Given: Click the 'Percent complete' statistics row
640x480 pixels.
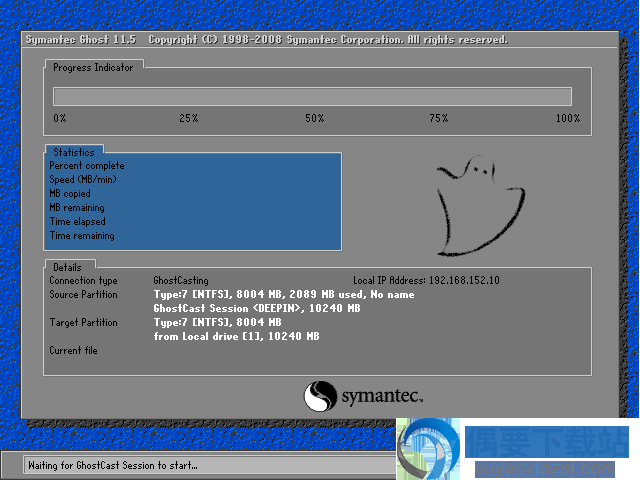Looking at the screenshot, I should click(x=87, y=166).
